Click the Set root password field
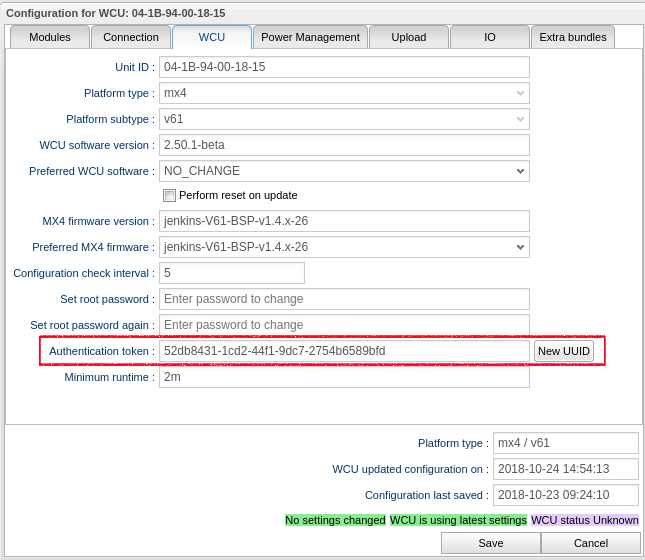 [x=344, y=299]
